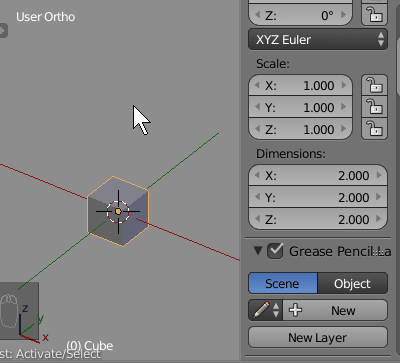The height and width of the screenshot is (363, 400).
Task: Click the Scale X value field
Action: 300,86
